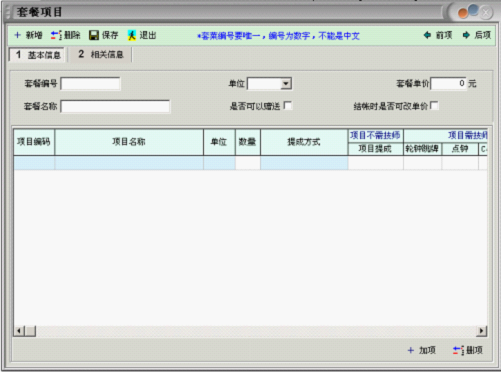Image resolution: width=501 pixels, height=372 pixels.
Task: Click the 删除 delete icon in toolbar
Action: pos(56,35)
